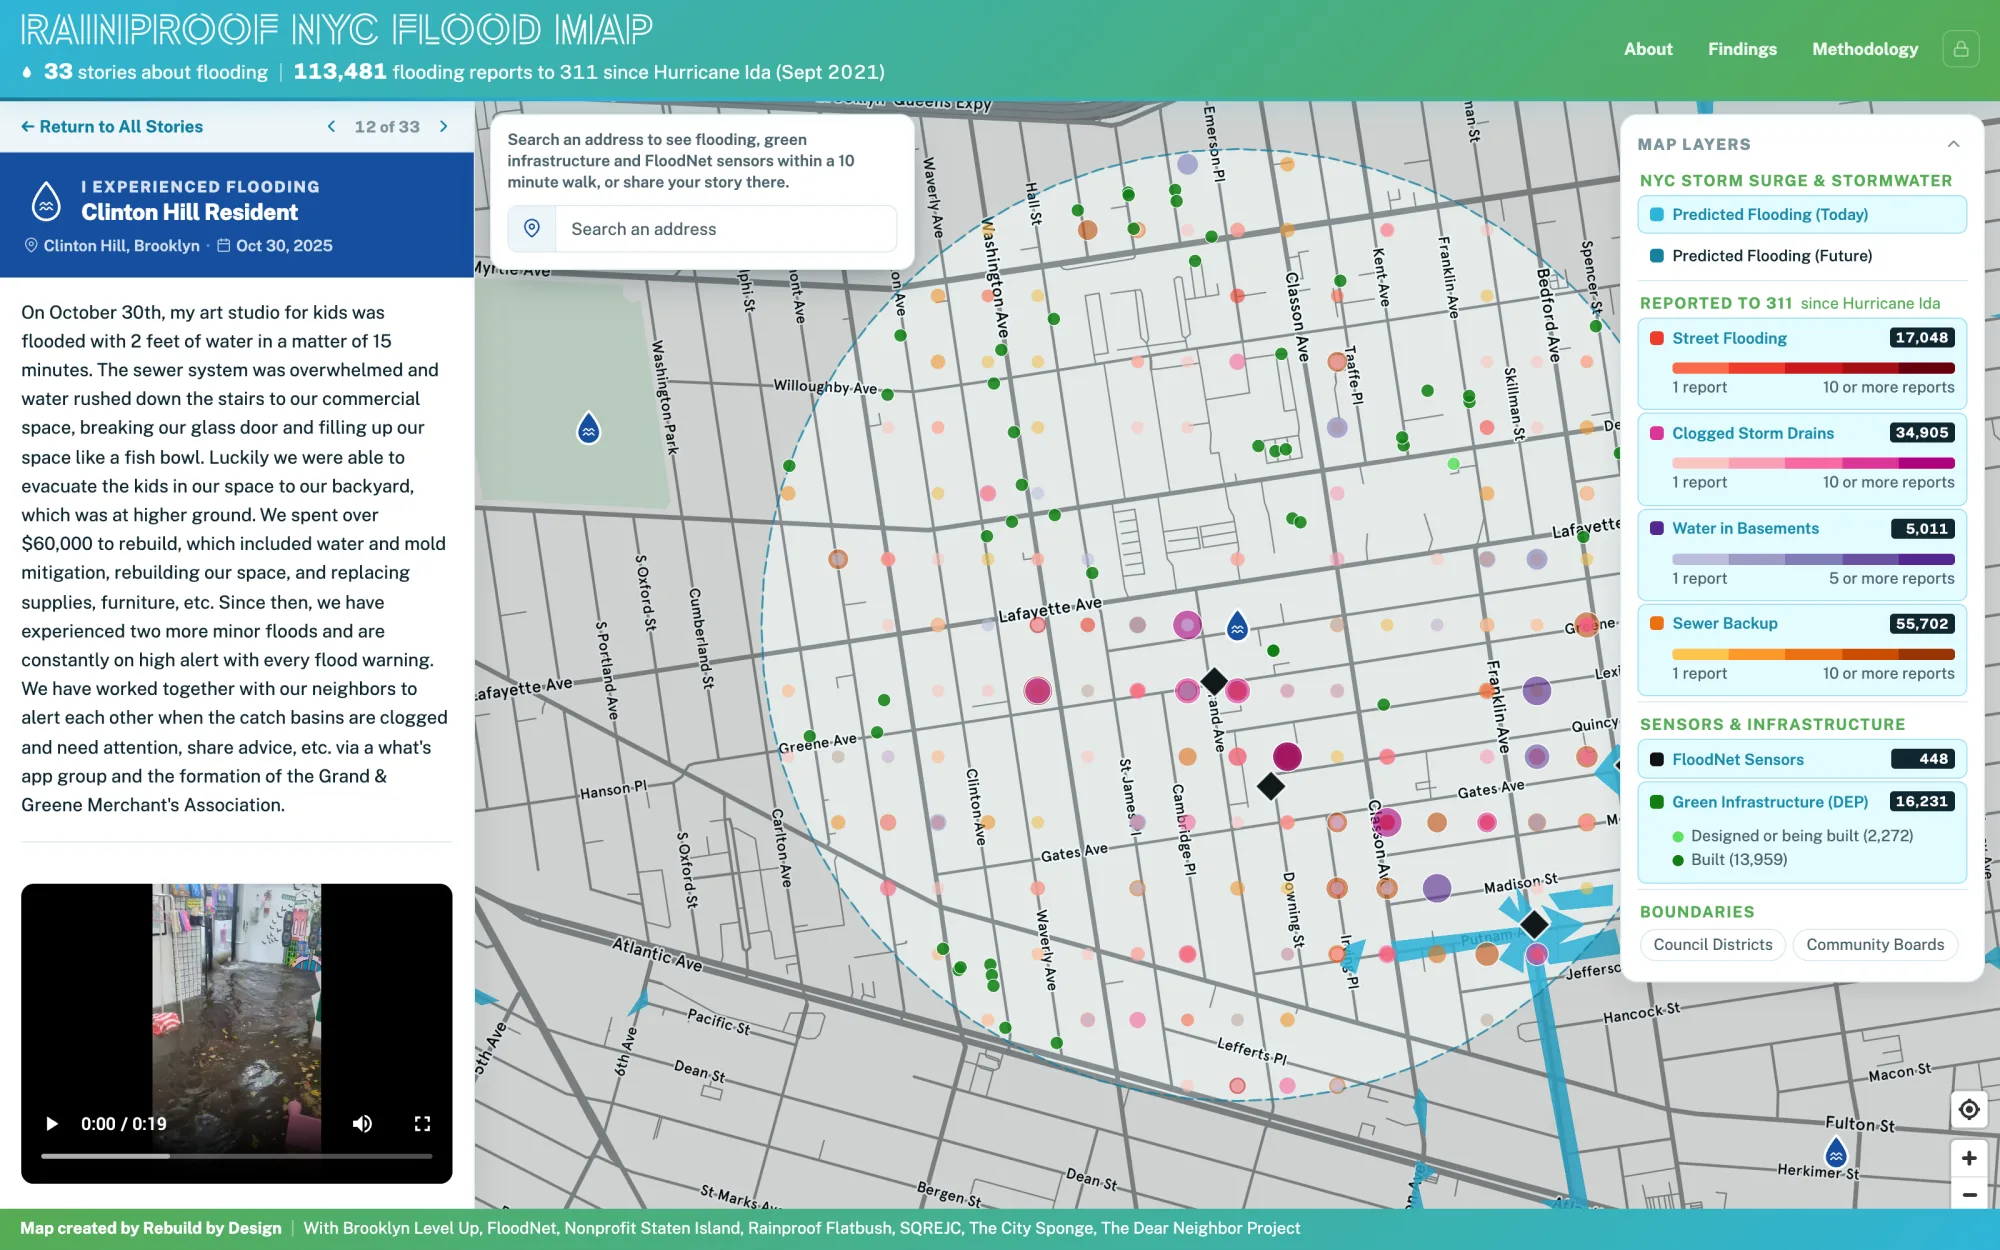2000x1250 pixels.
Task: Click the Green Infrastructure count 16,231
Action: [x=1921, y=802]
